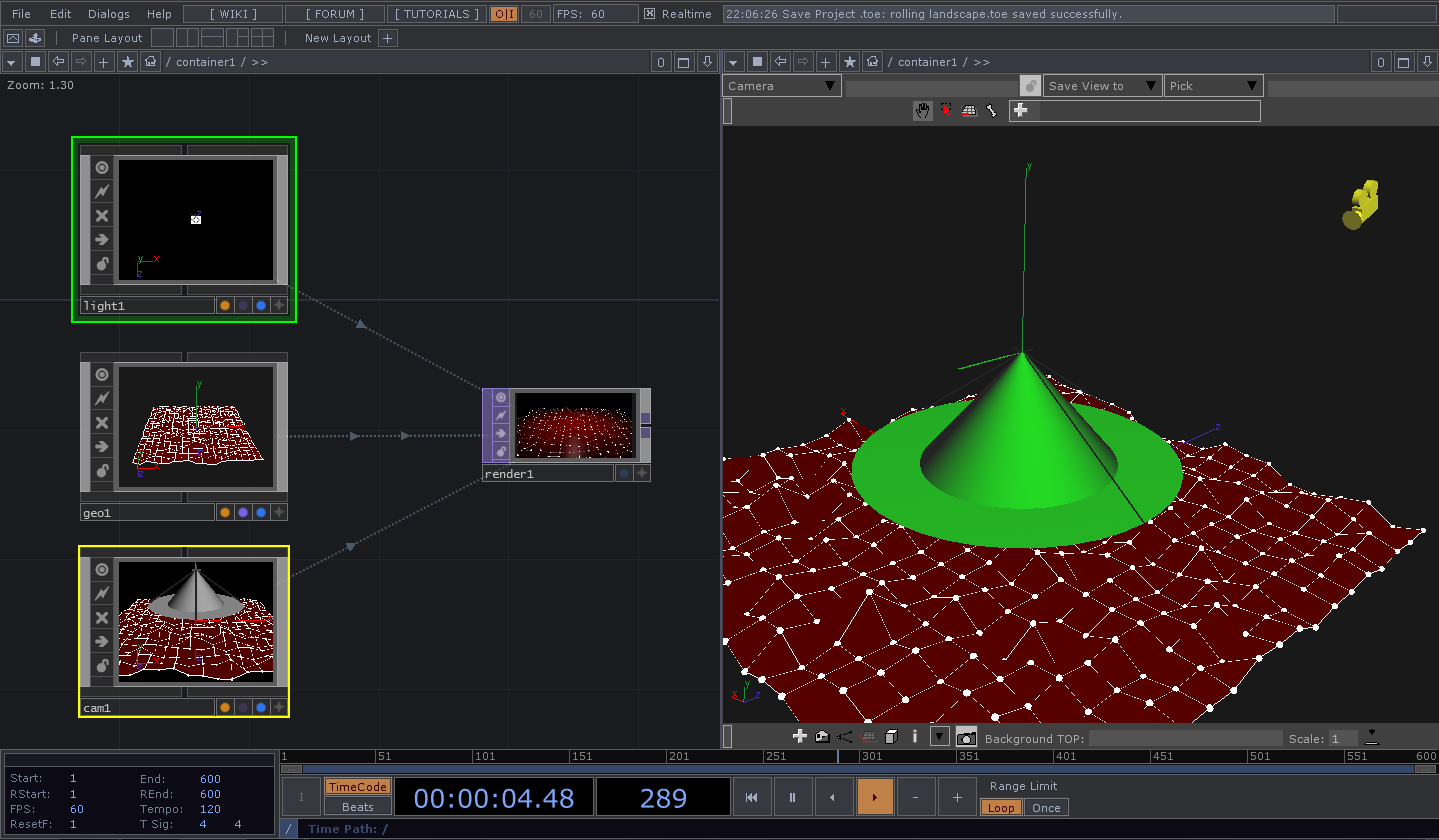The image size is (1439, 840).
Task: Click the viewer active icon on light1 node
Action: pyautogui.click(x=101, y=167)
